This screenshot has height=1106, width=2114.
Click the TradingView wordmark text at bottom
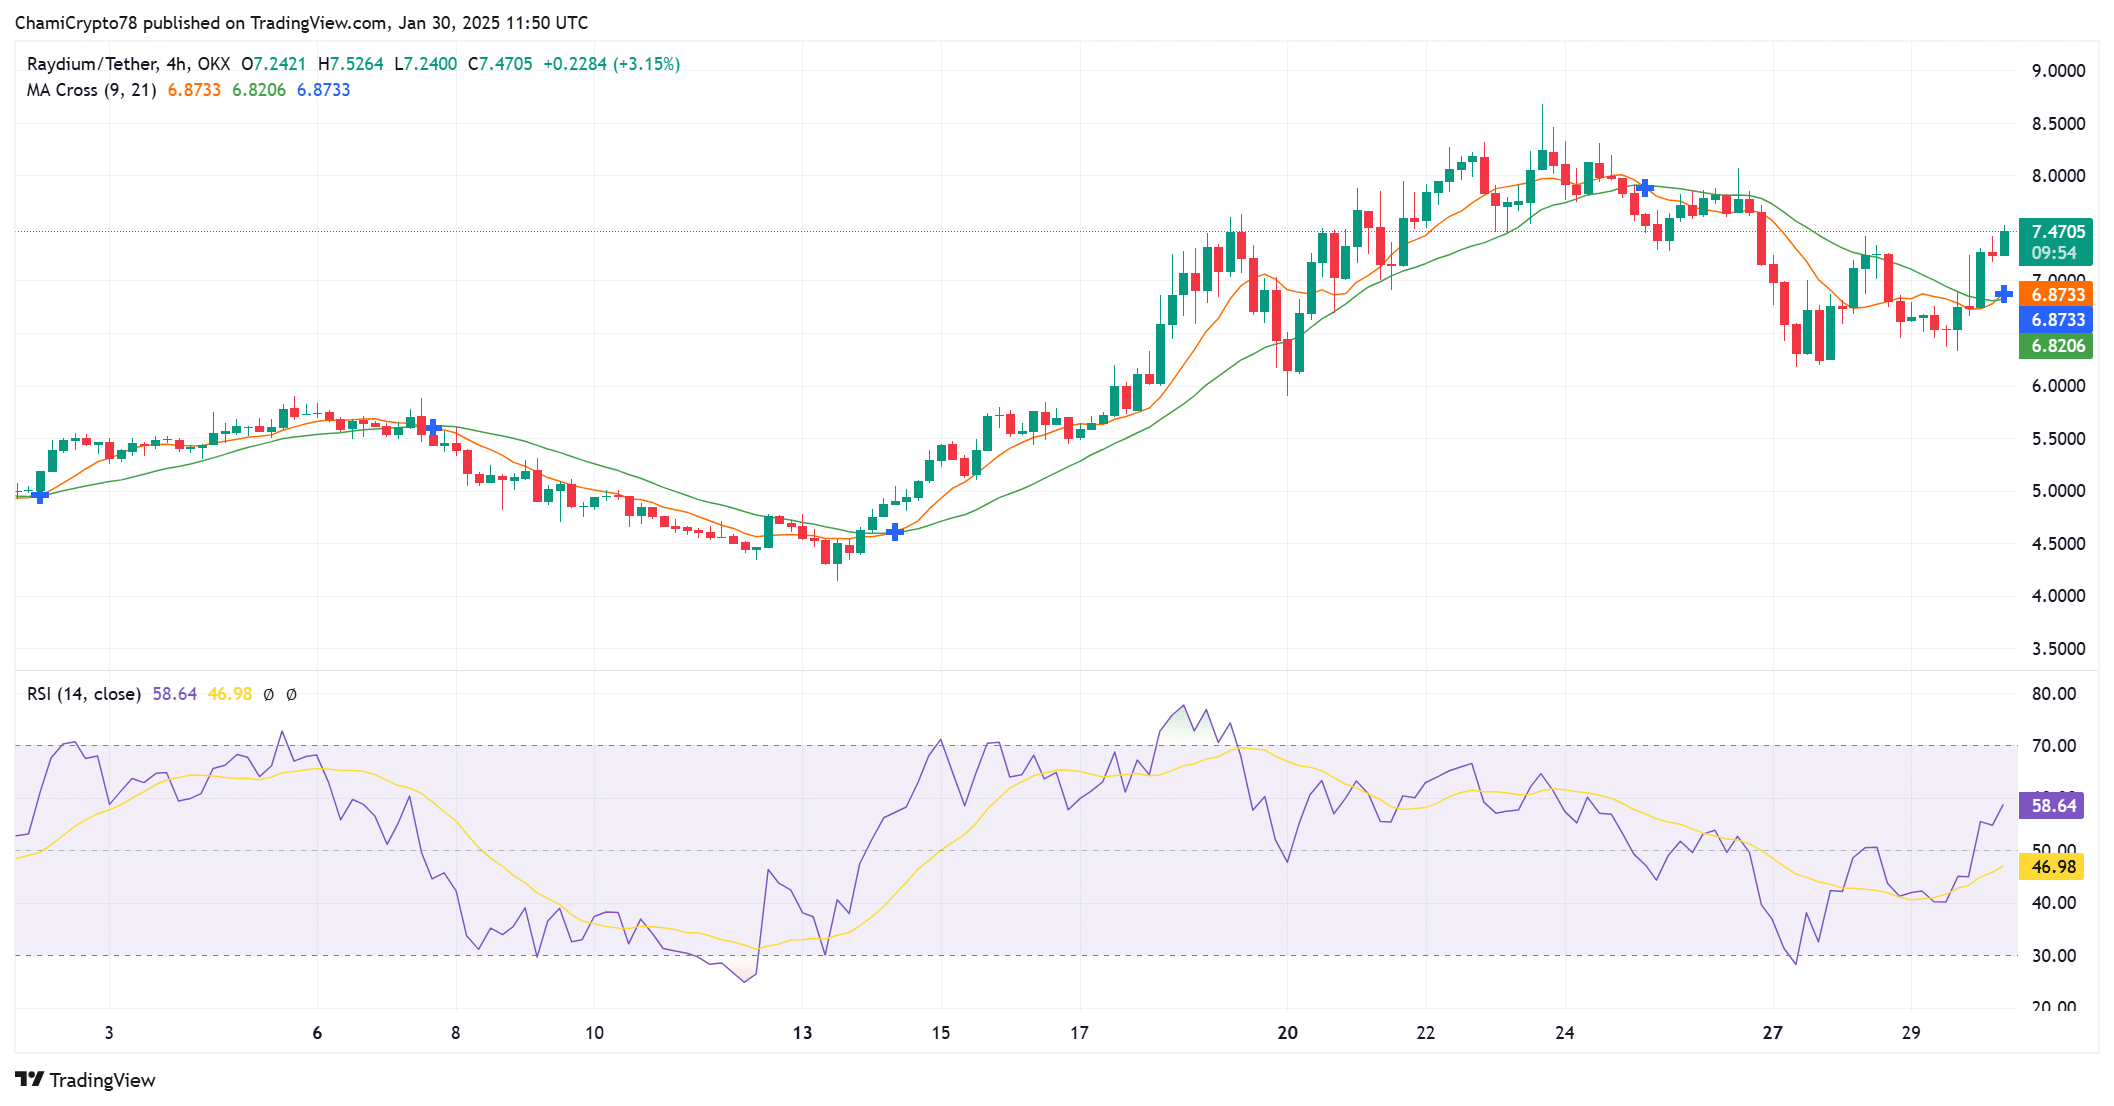102,1080
